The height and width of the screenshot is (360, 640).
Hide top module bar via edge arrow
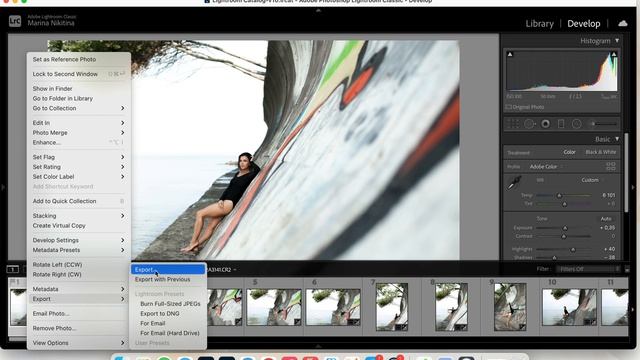pyautogui.click(x=318, y=11)
